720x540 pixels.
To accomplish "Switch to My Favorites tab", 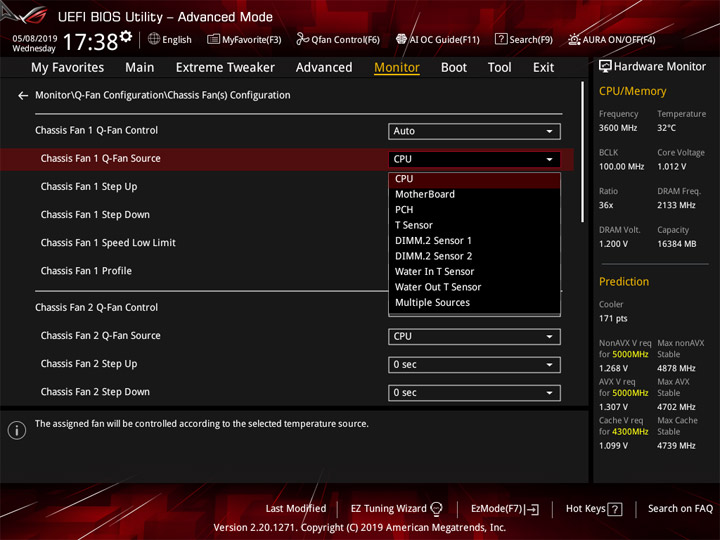I will click(68, 68).
